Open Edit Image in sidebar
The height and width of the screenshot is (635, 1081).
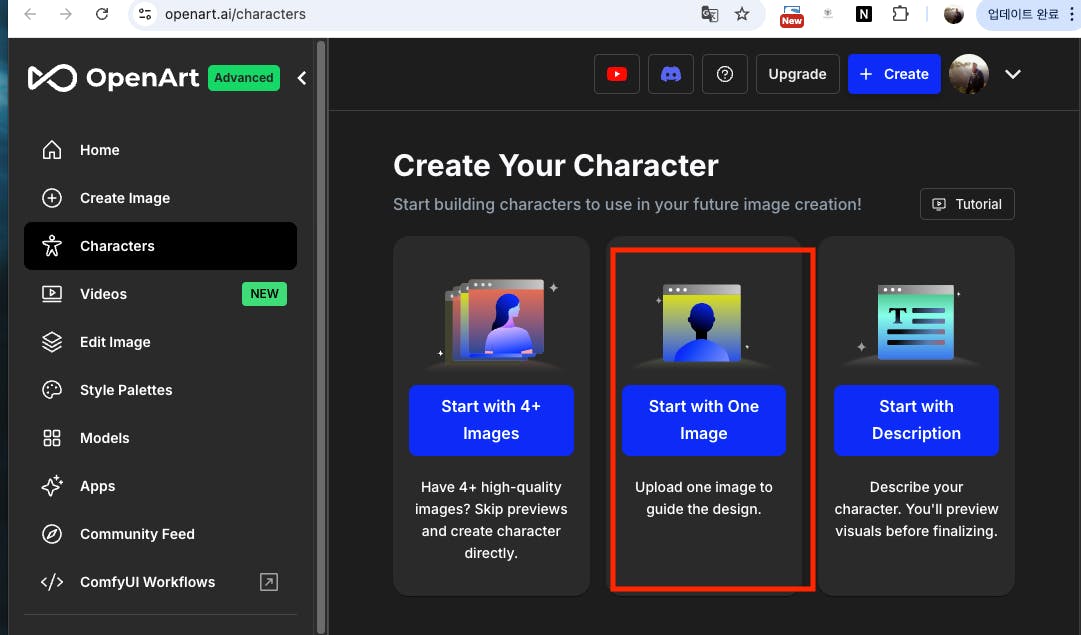(x=160, y=342)
